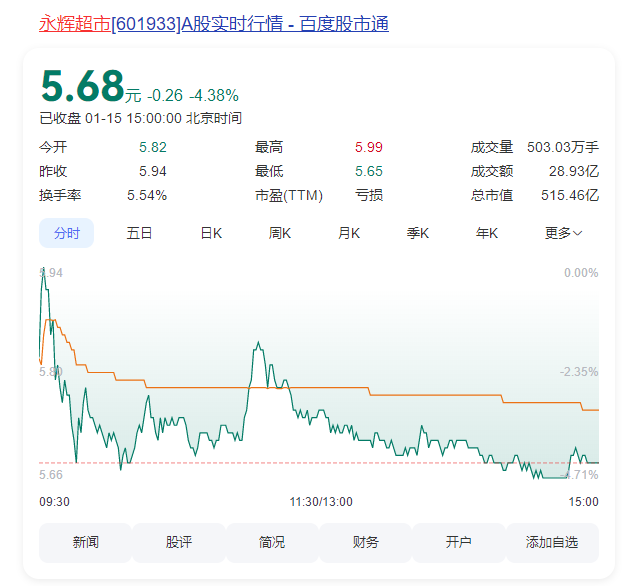Click the midday price peak on chart
This screenshot has height=586, width=637.
pyautogui.click(x=258, y=345)
